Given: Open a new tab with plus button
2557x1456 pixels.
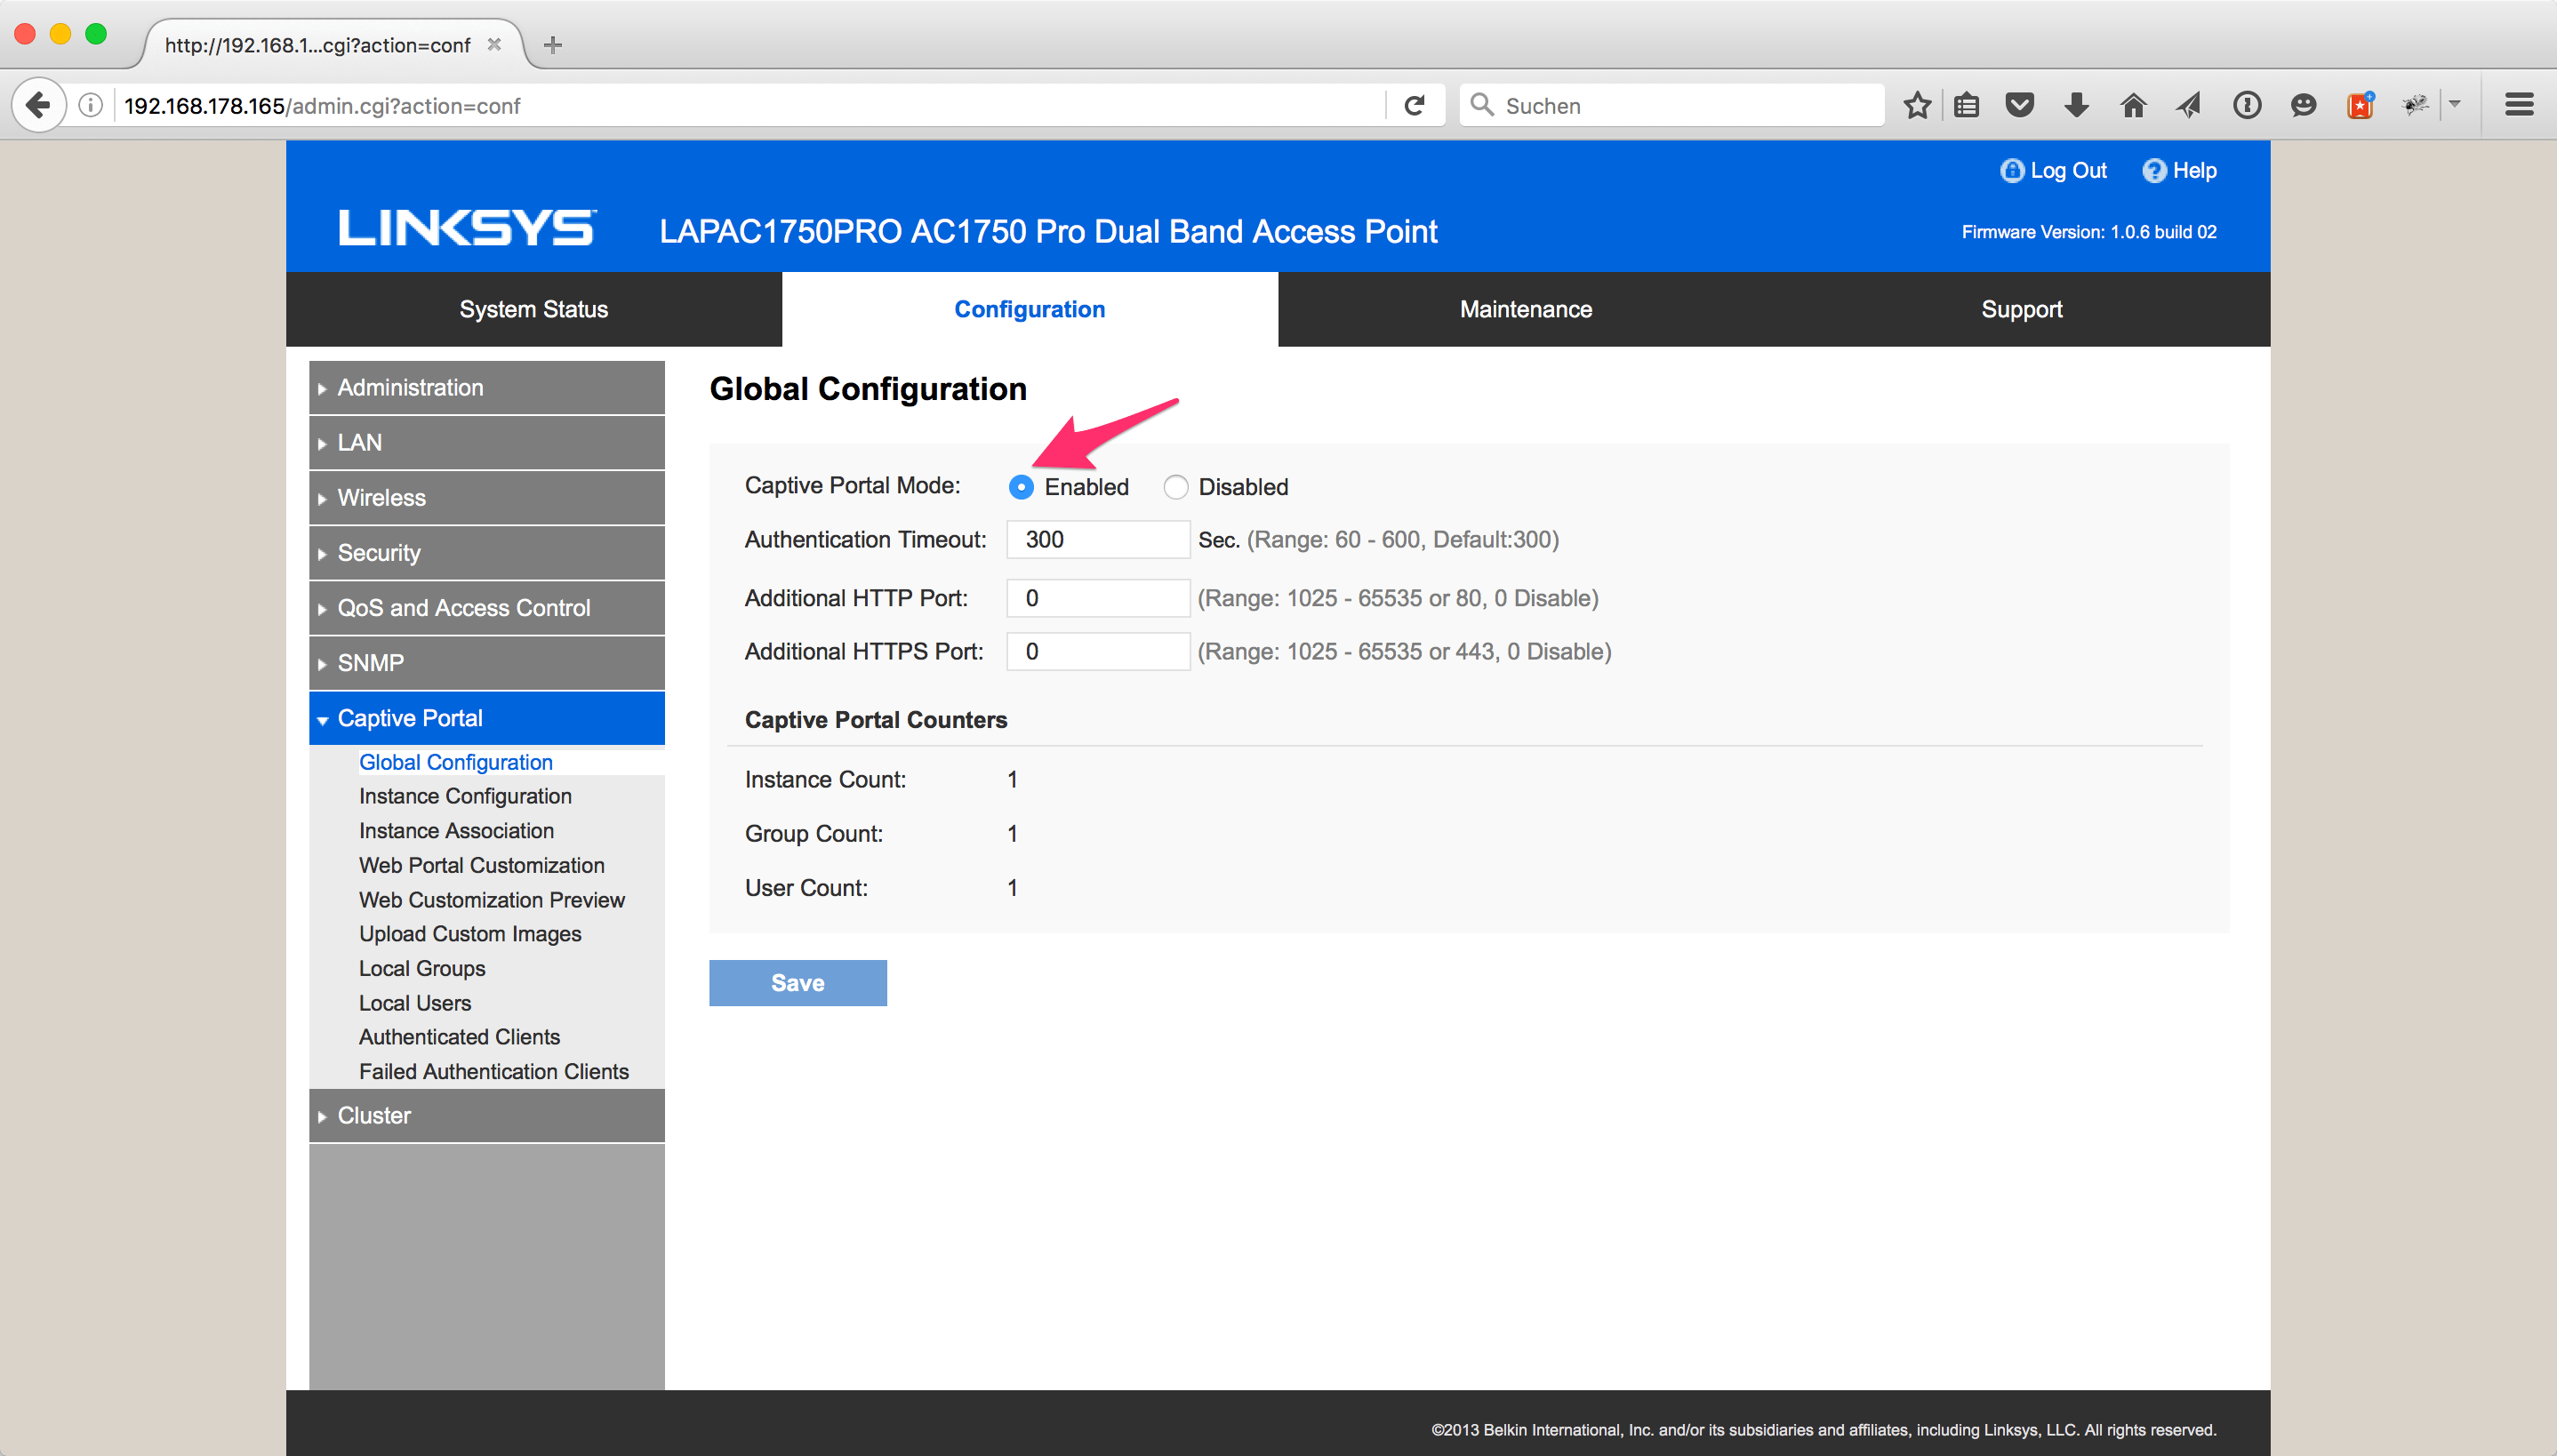Looking at the screenshot, I should tap(553, 45).
